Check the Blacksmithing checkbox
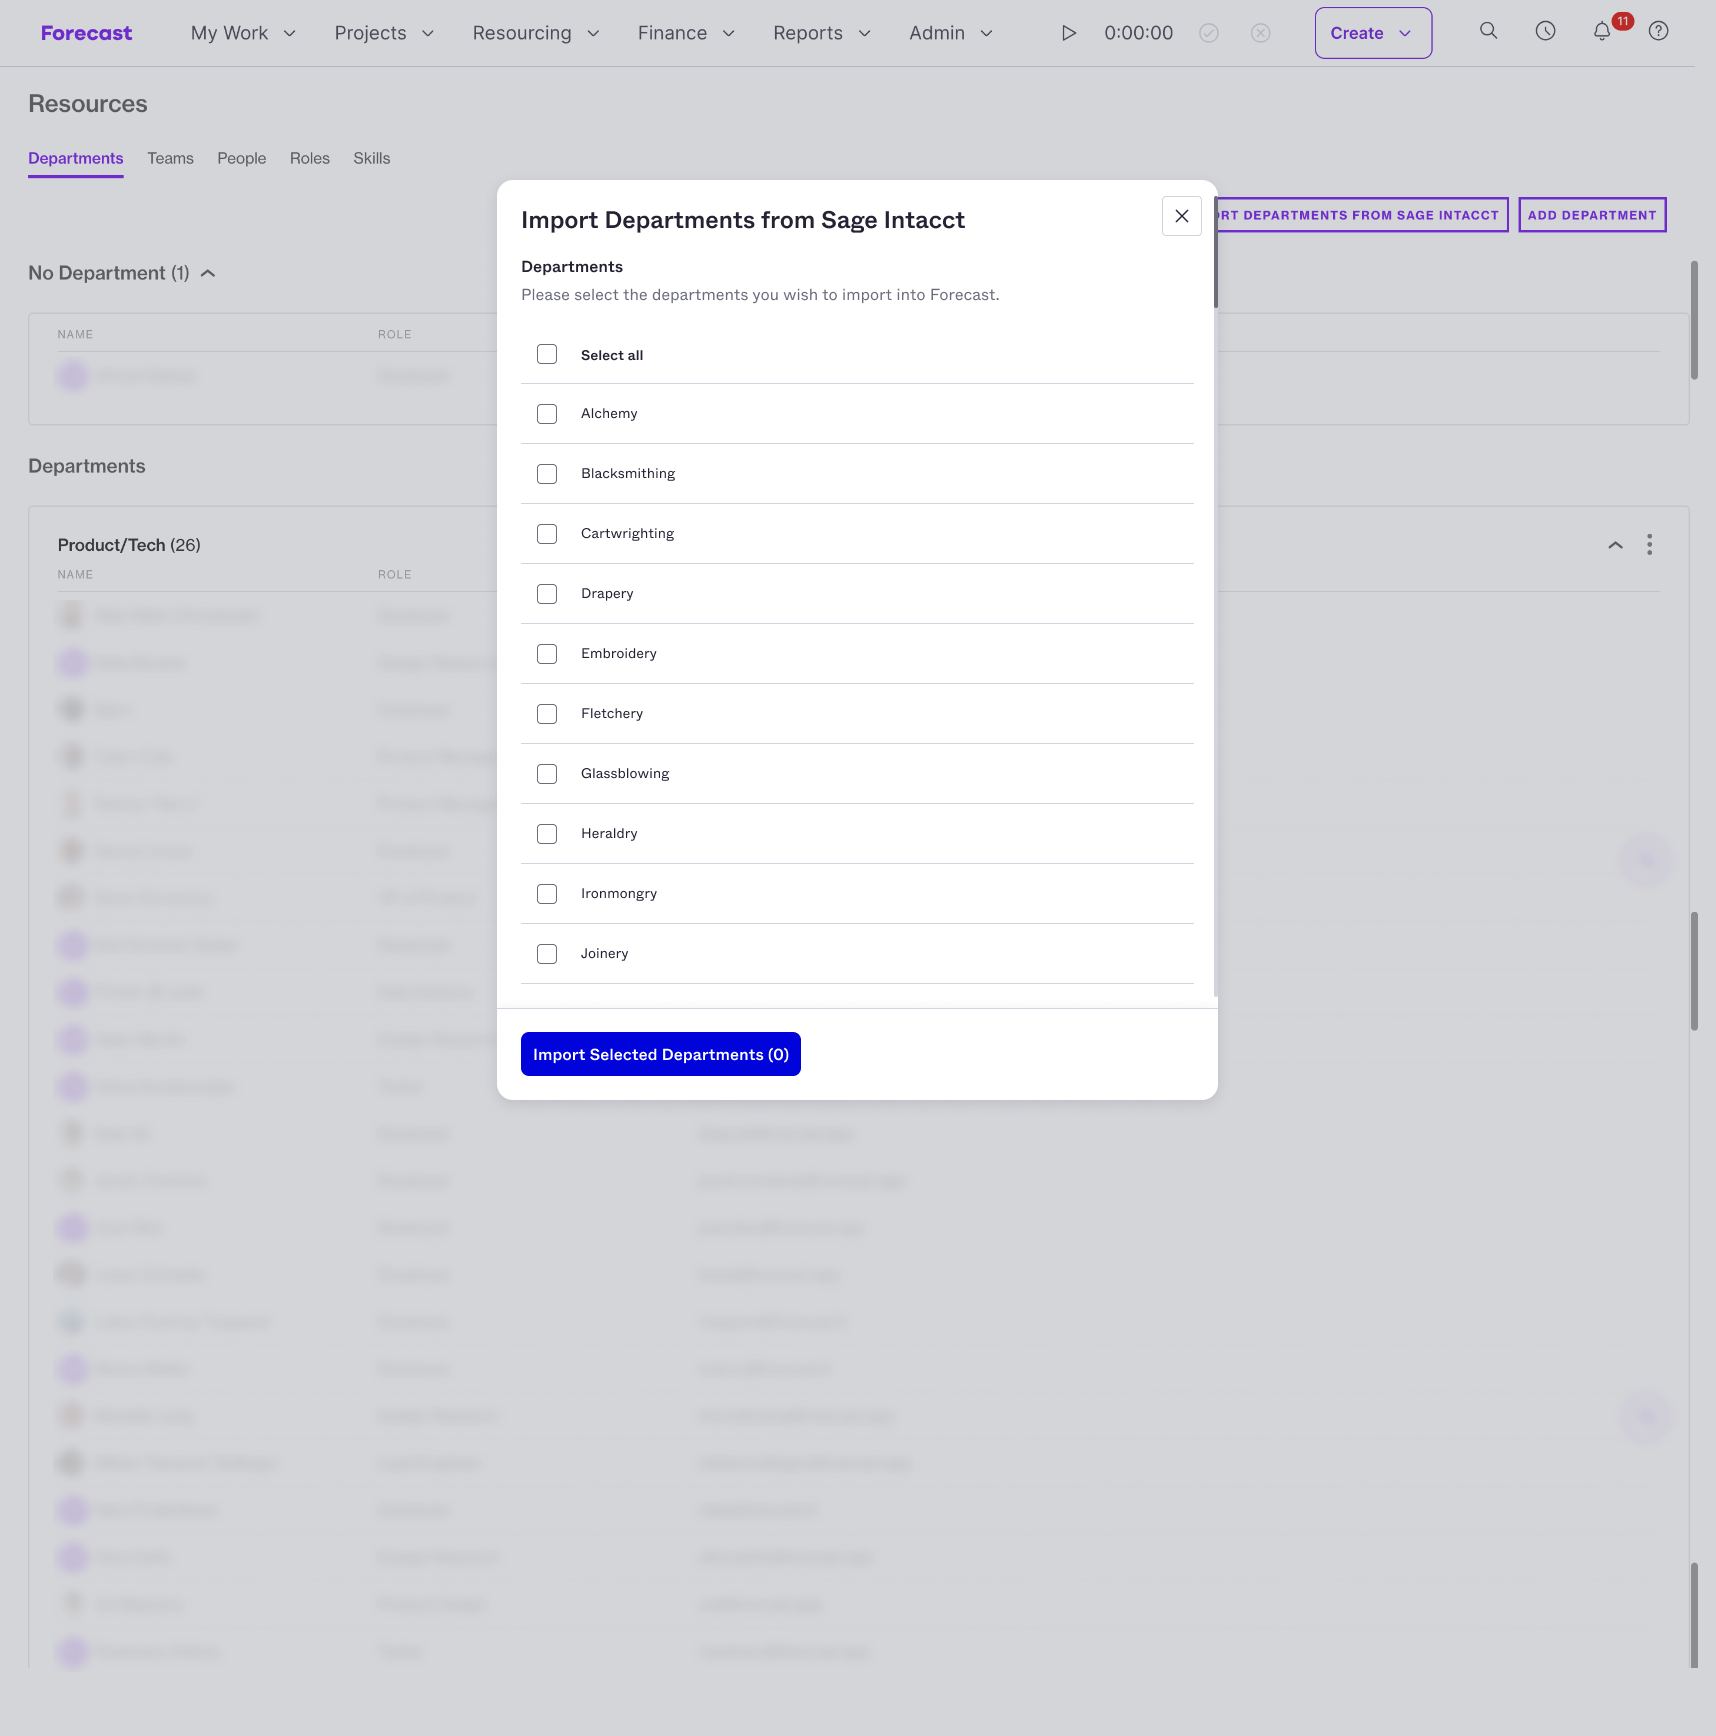Screen dimensions: 1716x1736 click(547, 474)
